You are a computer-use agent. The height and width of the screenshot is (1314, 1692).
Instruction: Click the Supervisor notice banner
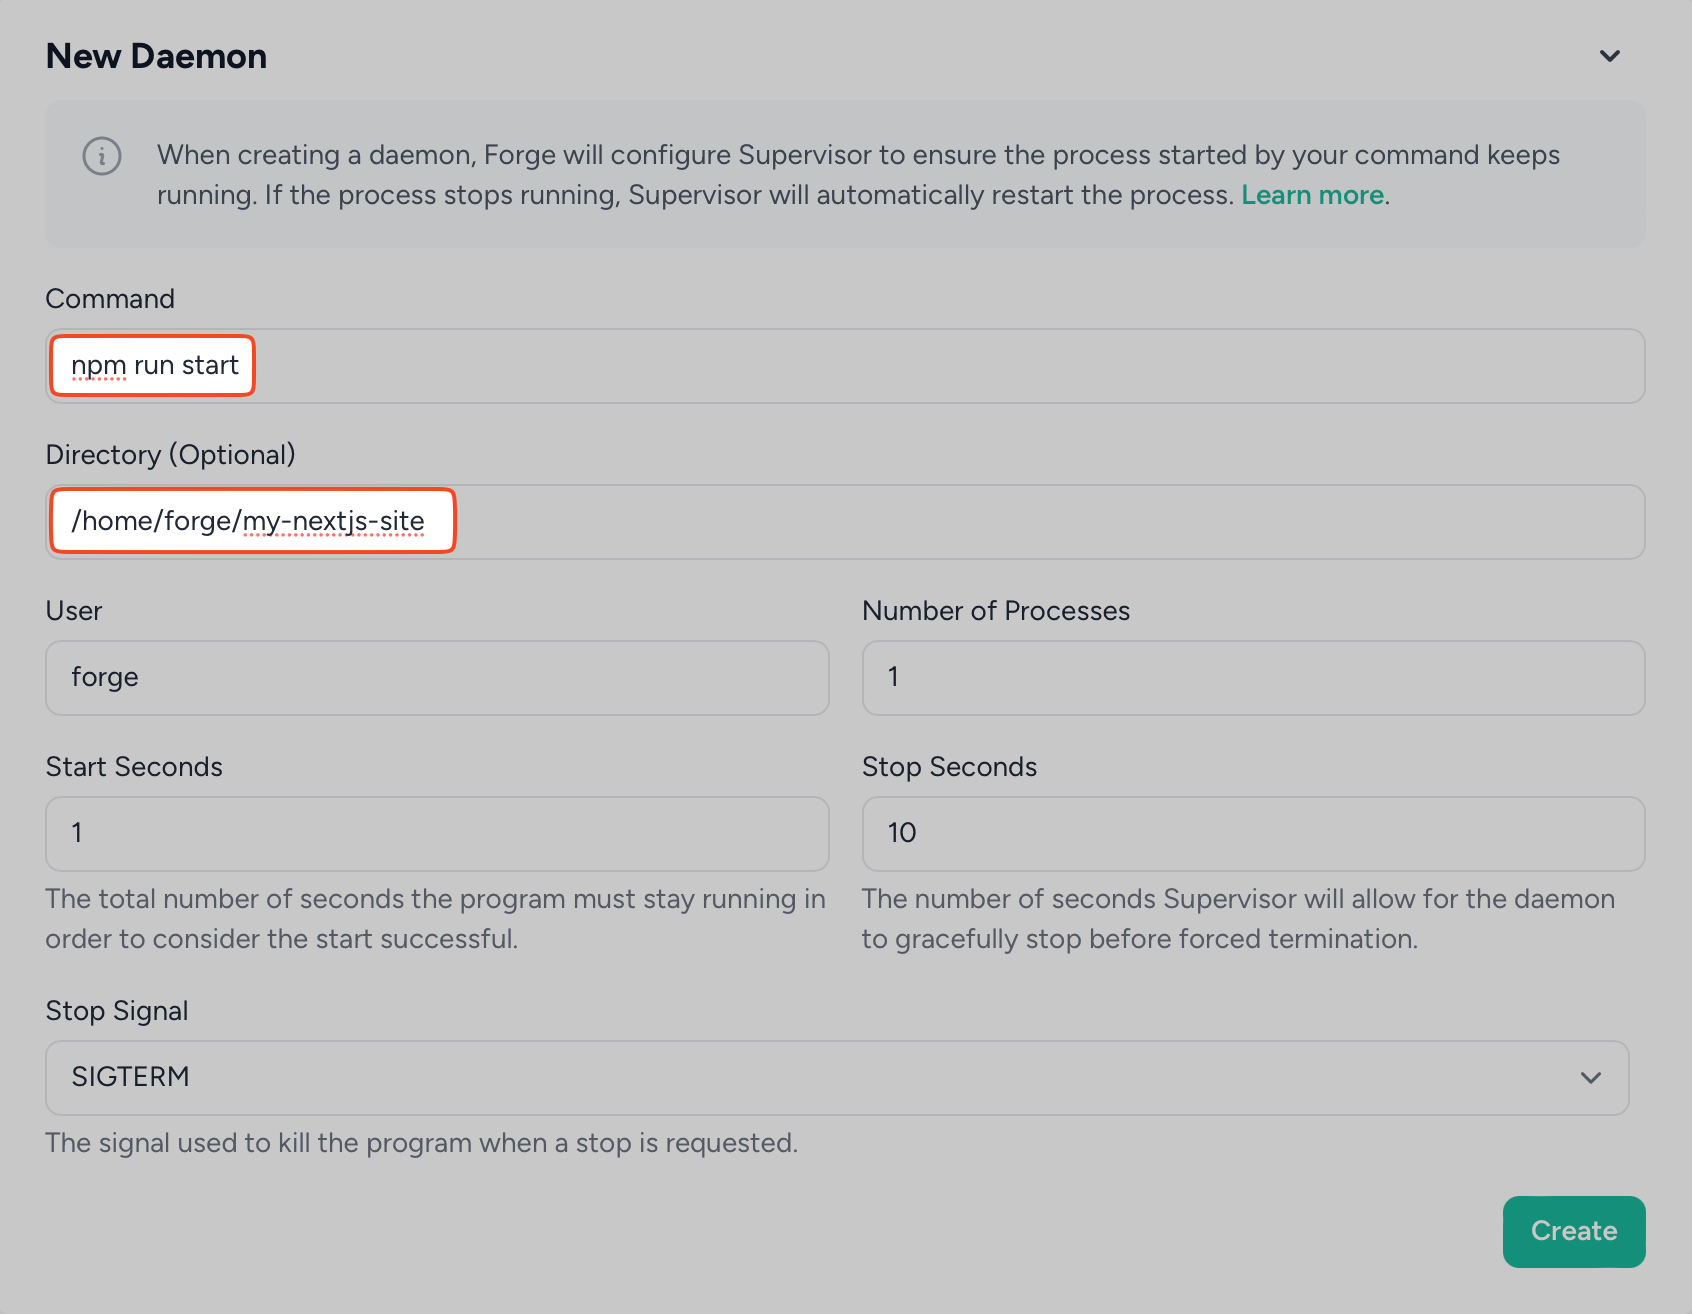coord(845,174)
